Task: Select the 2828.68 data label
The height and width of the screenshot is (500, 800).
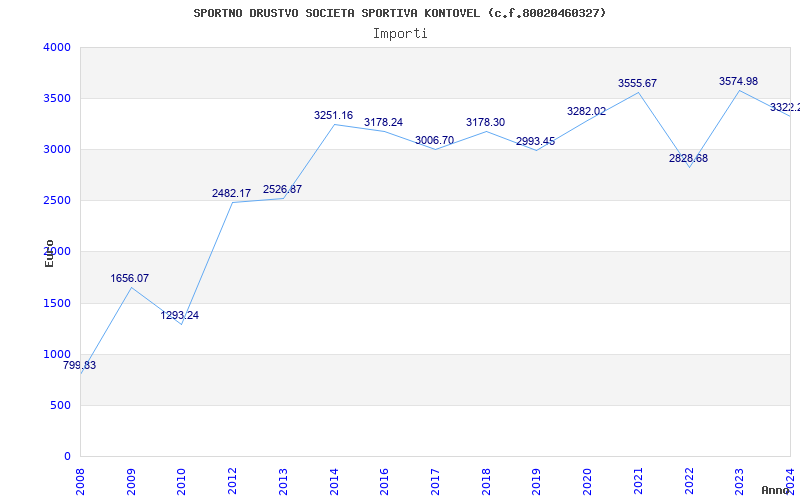Action: click(688, 158)
